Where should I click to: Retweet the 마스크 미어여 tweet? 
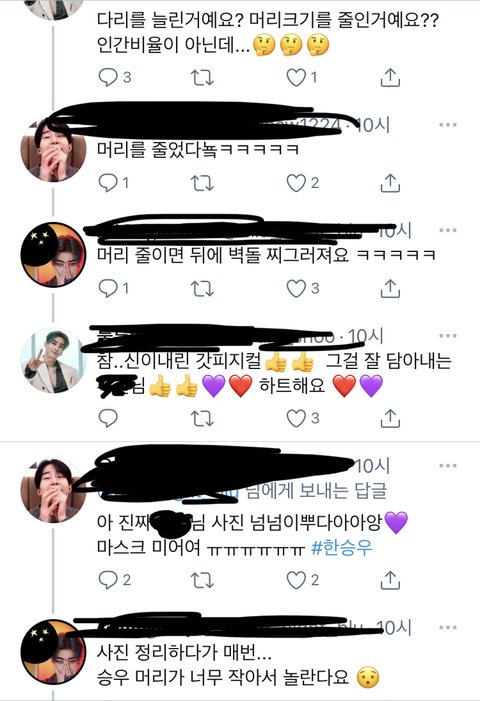(x=202, y=580)
